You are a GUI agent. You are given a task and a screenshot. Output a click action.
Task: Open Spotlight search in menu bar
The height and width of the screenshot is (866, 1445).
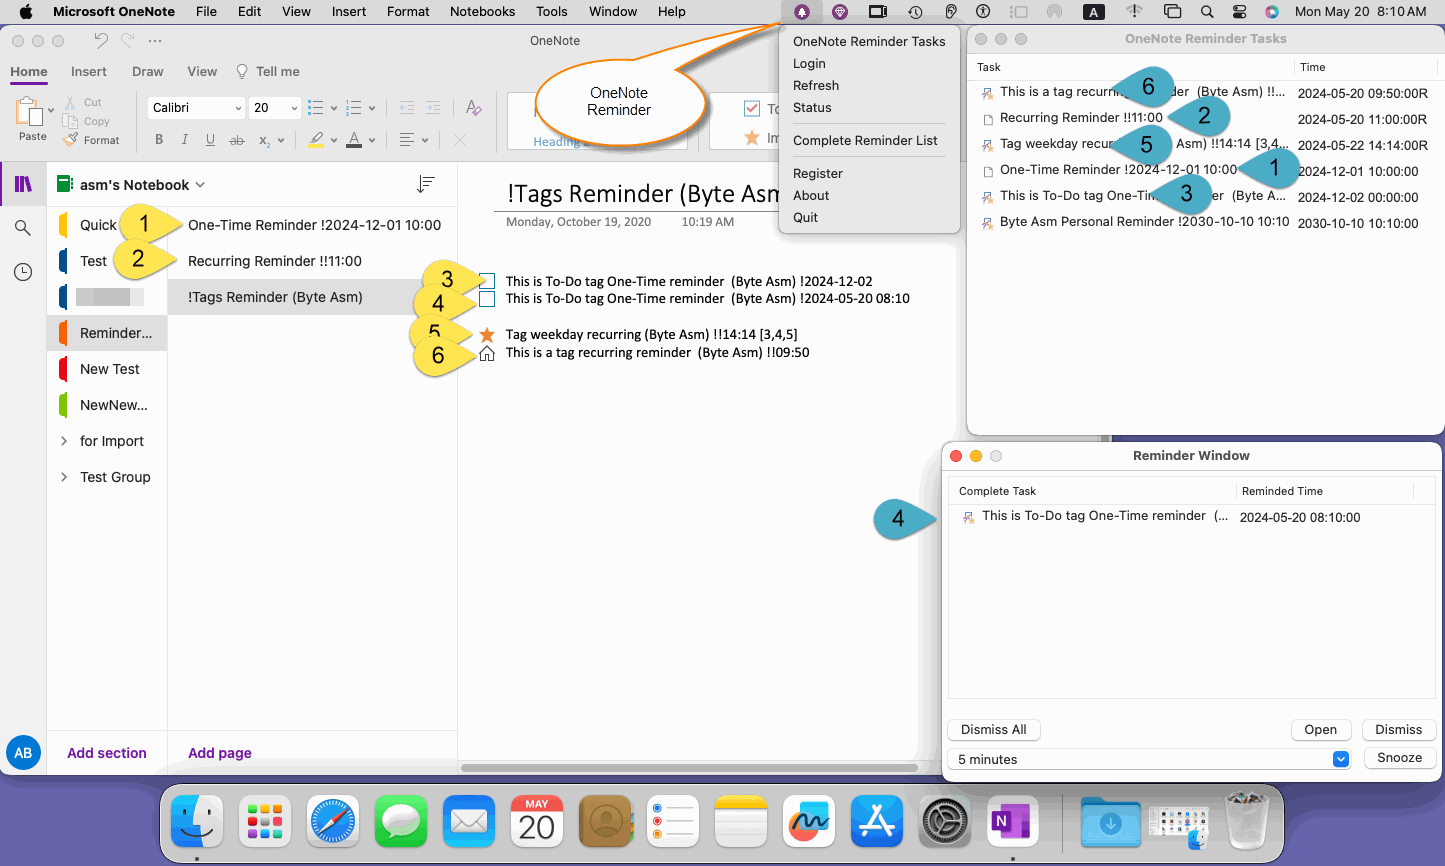pyautogui.click(x=1207, y=12)
